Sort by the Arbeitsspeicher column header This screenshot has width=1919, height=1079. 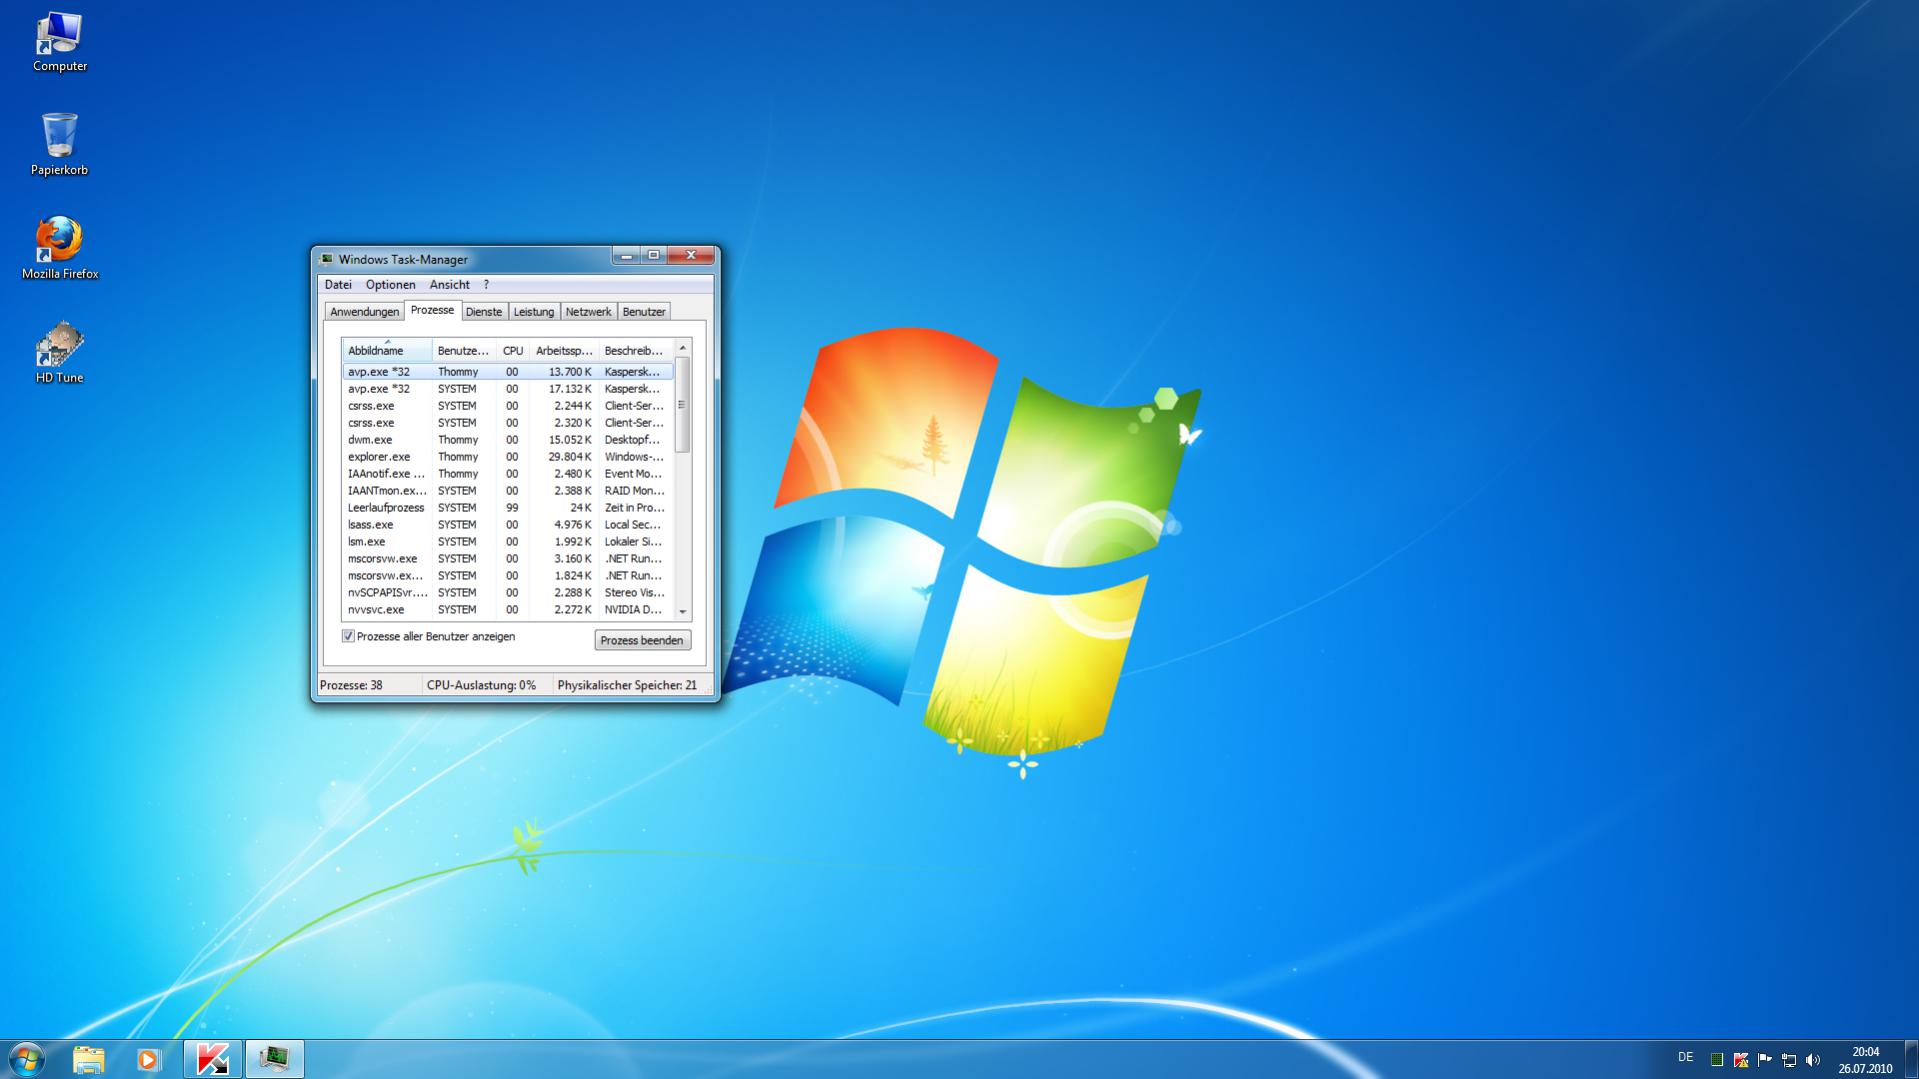click(x=564, y=351)
